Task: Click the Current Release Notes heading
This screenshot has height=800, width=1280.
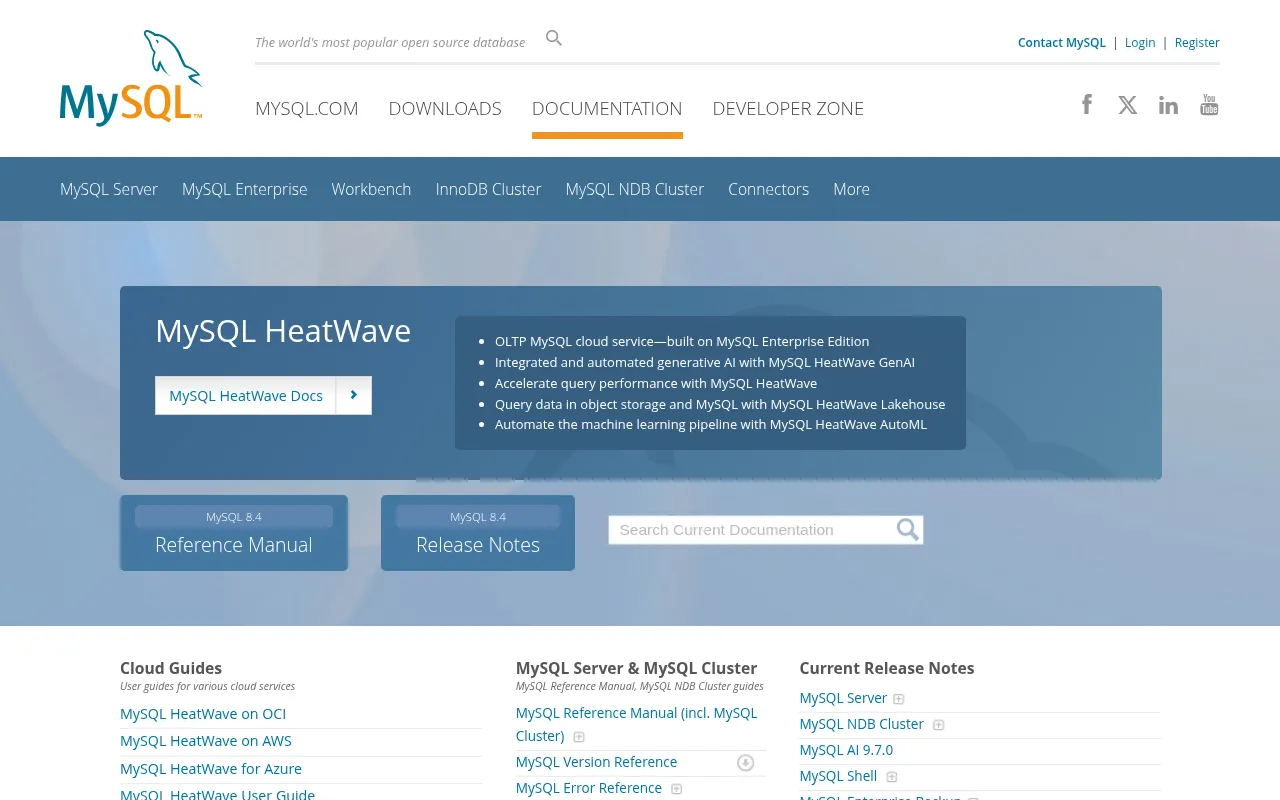Action: tap(887, 668)
